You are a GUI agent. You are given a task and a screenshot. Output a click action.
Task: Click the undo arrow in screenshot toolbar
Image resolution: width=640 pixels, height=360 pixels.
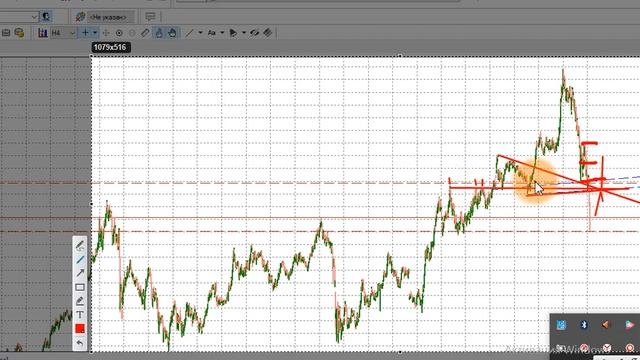click(x=80, y=343)
